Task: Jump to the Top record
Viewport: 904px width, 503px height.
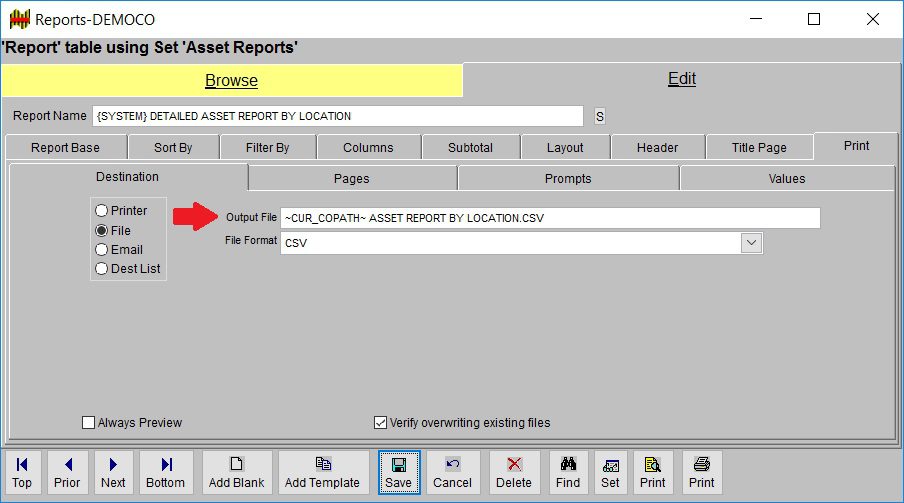Action: coord(22,472)
